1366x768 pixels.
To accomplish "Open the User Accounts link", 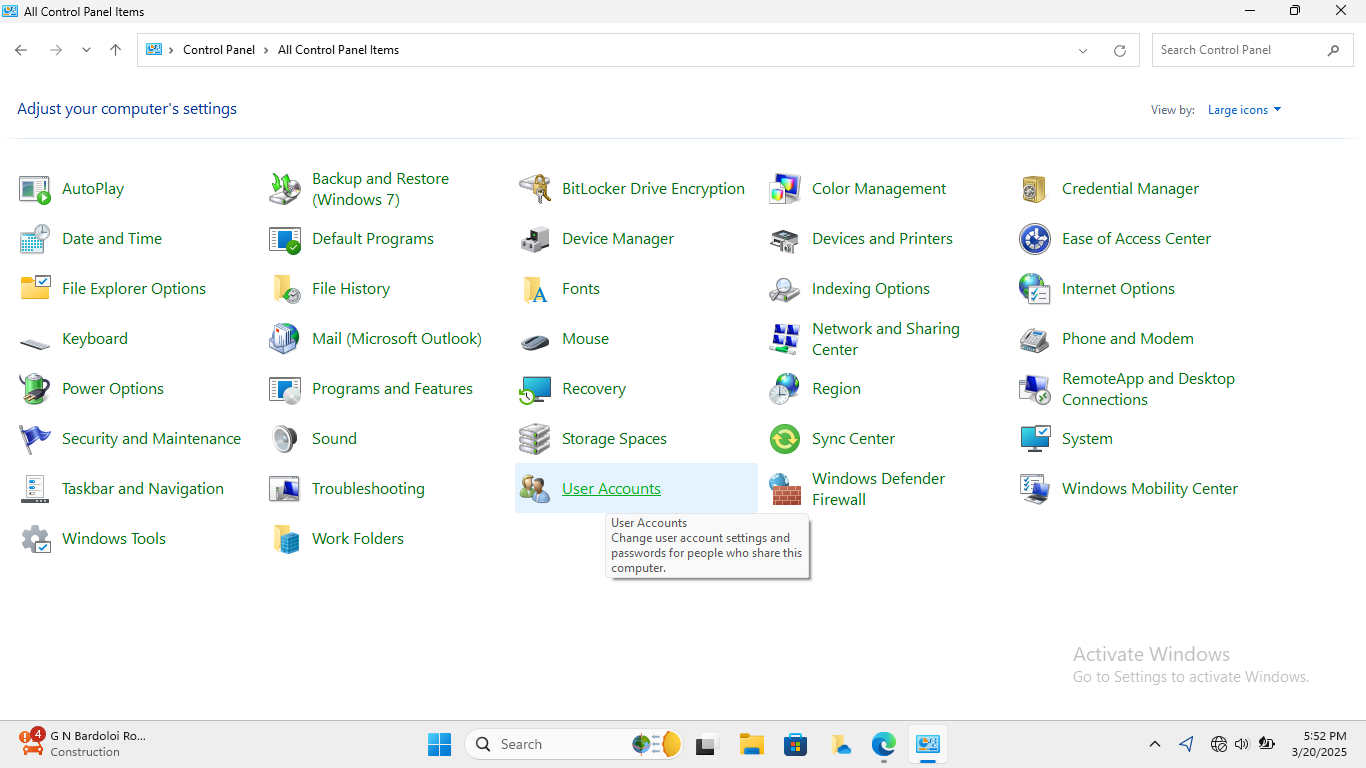I will point(611,489).
